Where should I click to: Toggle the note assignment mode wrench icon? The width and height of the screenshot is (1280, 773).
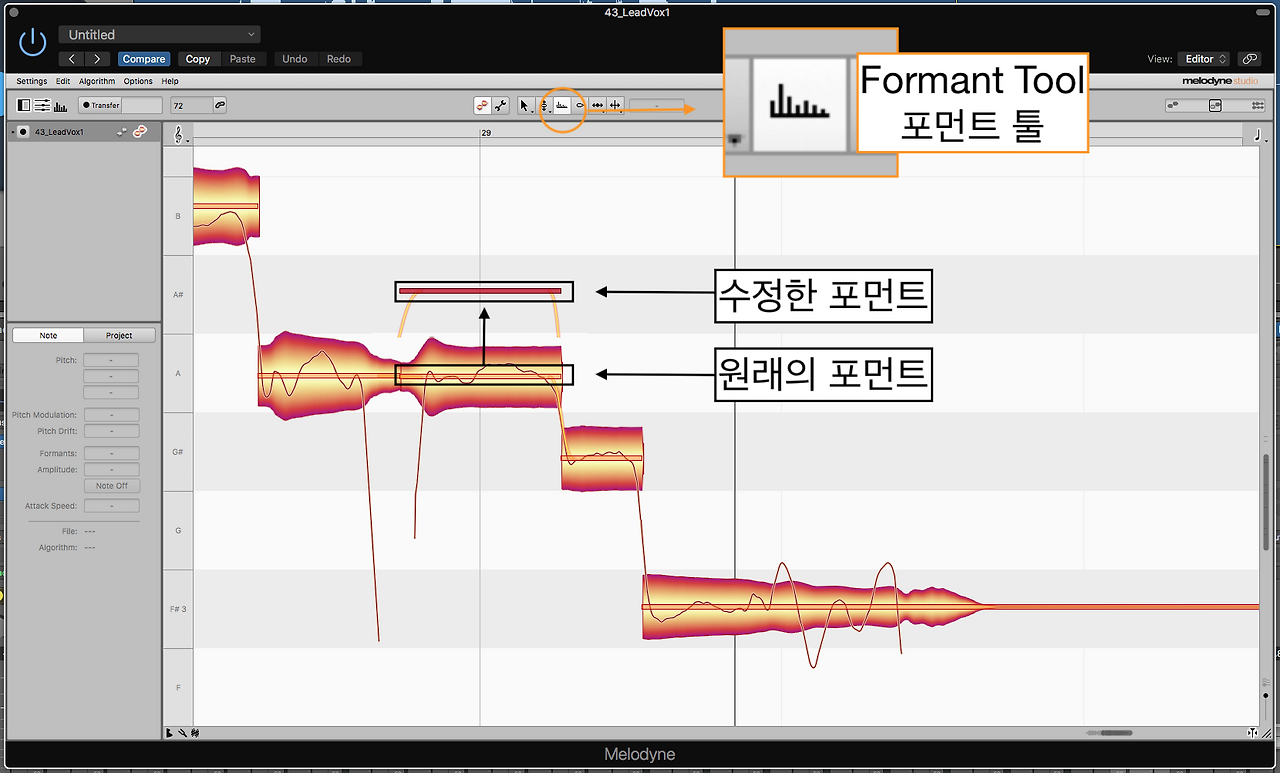click(501, 105)
